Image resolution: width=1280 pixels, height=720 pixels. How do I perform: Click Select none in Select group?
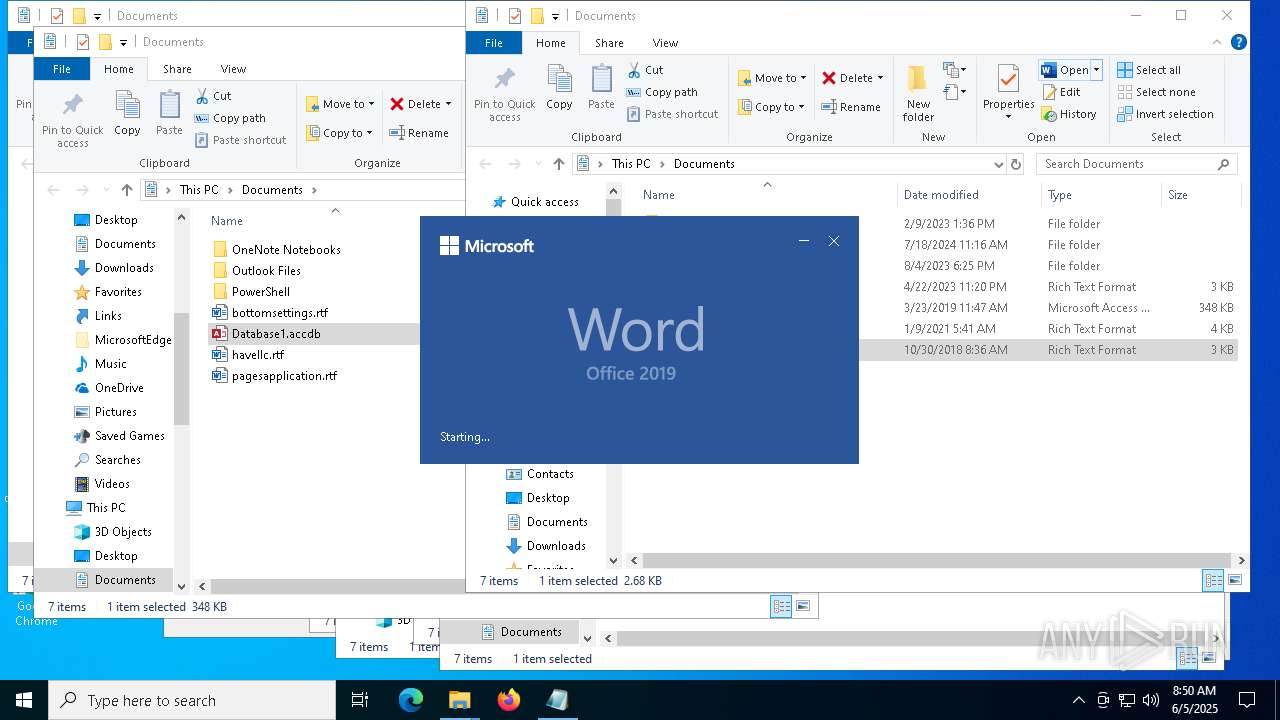(1156, 92)
